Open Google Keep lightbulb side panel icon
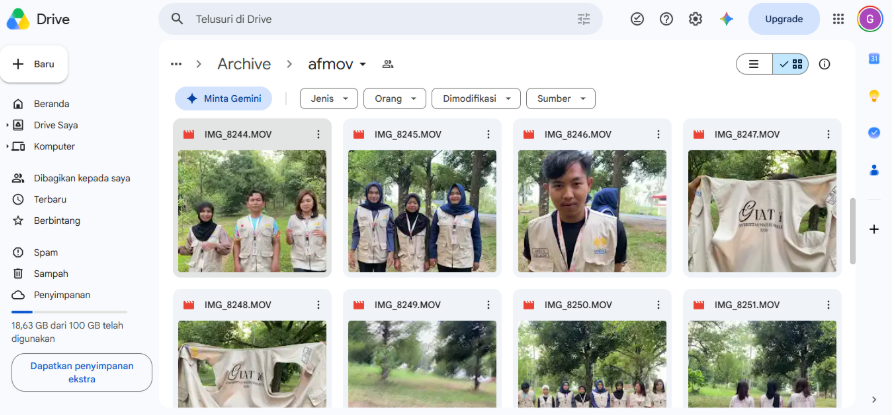This screenshot has height=415, width=895. (874, 96)
